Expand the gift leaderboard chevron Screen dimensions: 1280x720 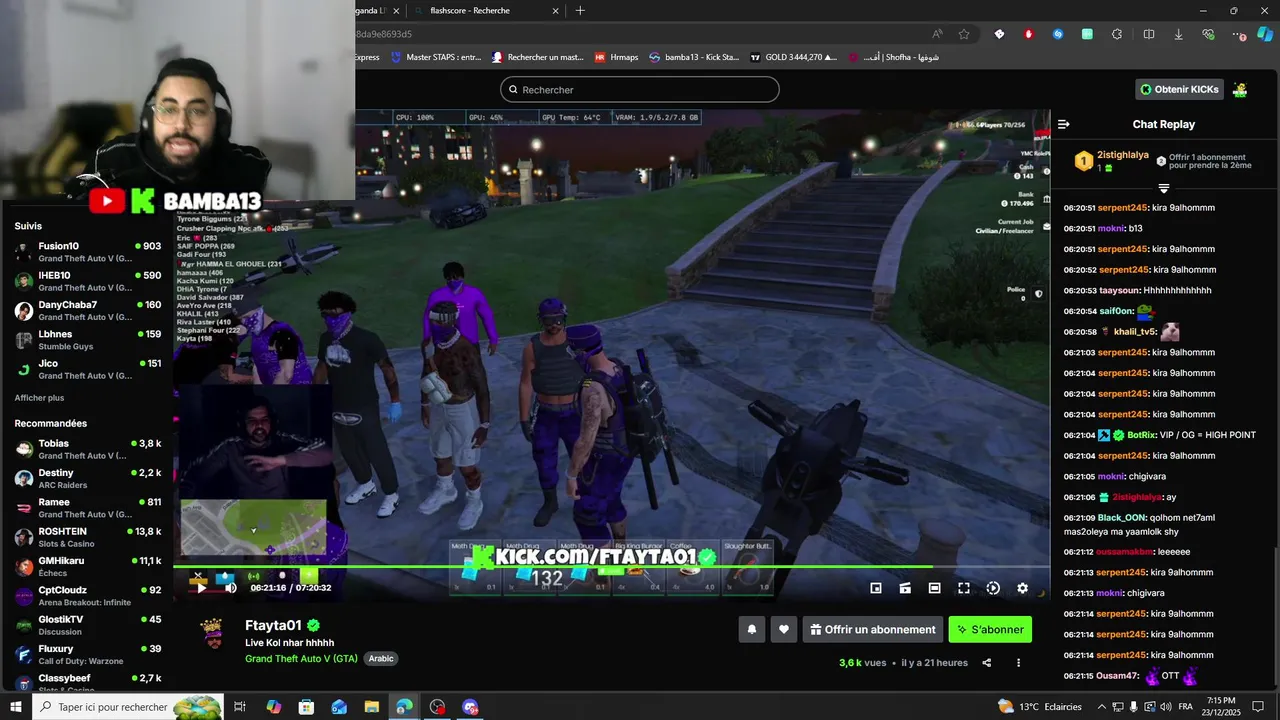tap(1164, 188)
